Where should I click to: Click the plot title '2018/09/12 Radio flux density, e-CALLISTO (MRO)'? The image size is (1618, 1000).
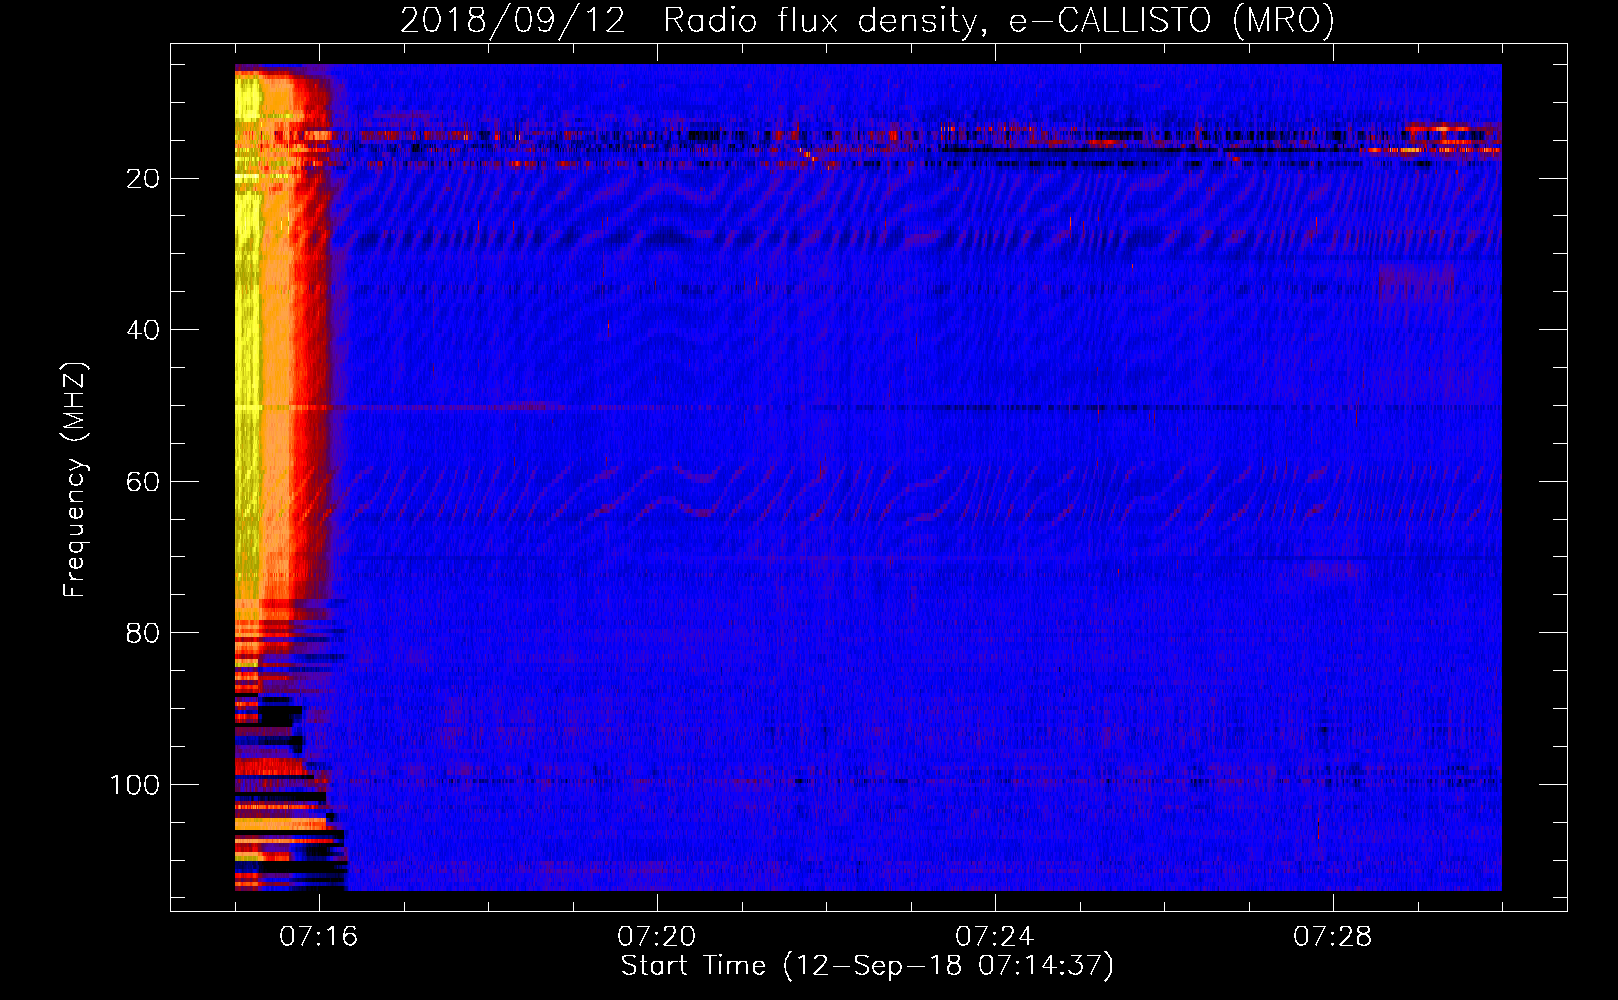pyautogui.click(x=867, y=20)
